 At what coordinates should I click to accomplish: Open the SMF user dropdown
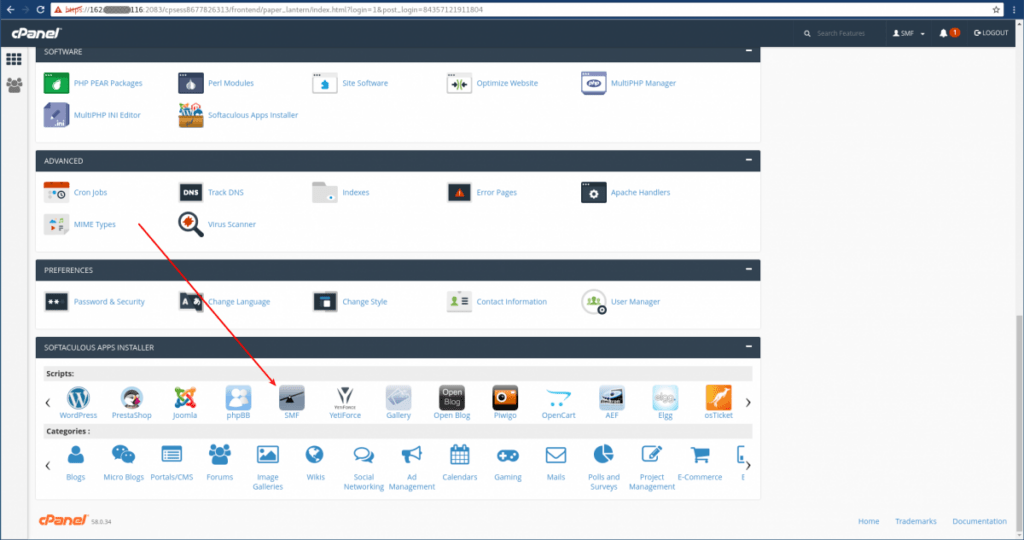click(908, 33)
